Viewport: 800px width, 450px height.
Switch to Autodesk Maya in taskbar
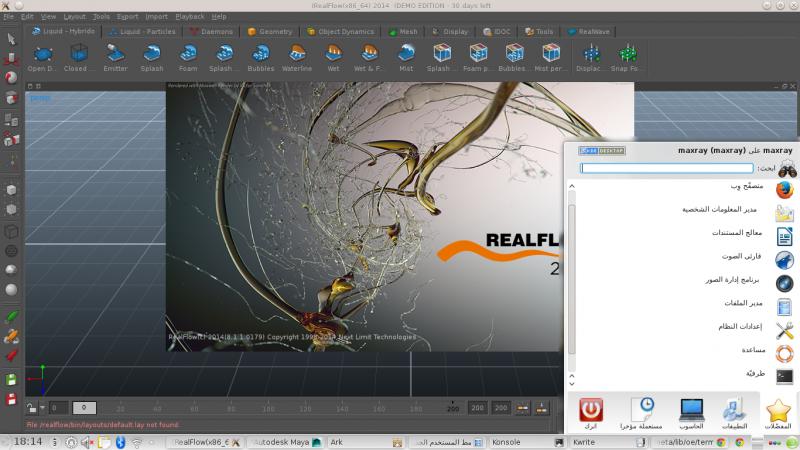[x=287, y=442]
